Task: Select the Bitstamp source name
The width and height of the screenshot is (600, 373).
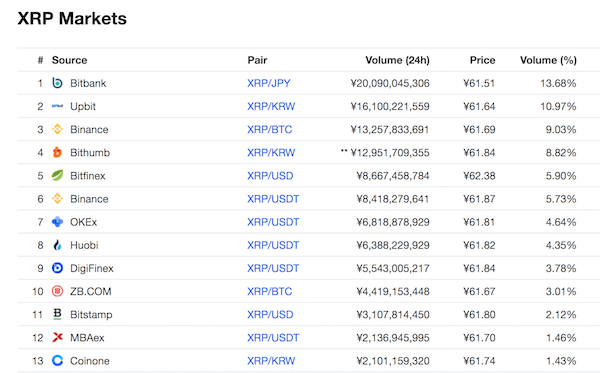Action: click(91, 315)
